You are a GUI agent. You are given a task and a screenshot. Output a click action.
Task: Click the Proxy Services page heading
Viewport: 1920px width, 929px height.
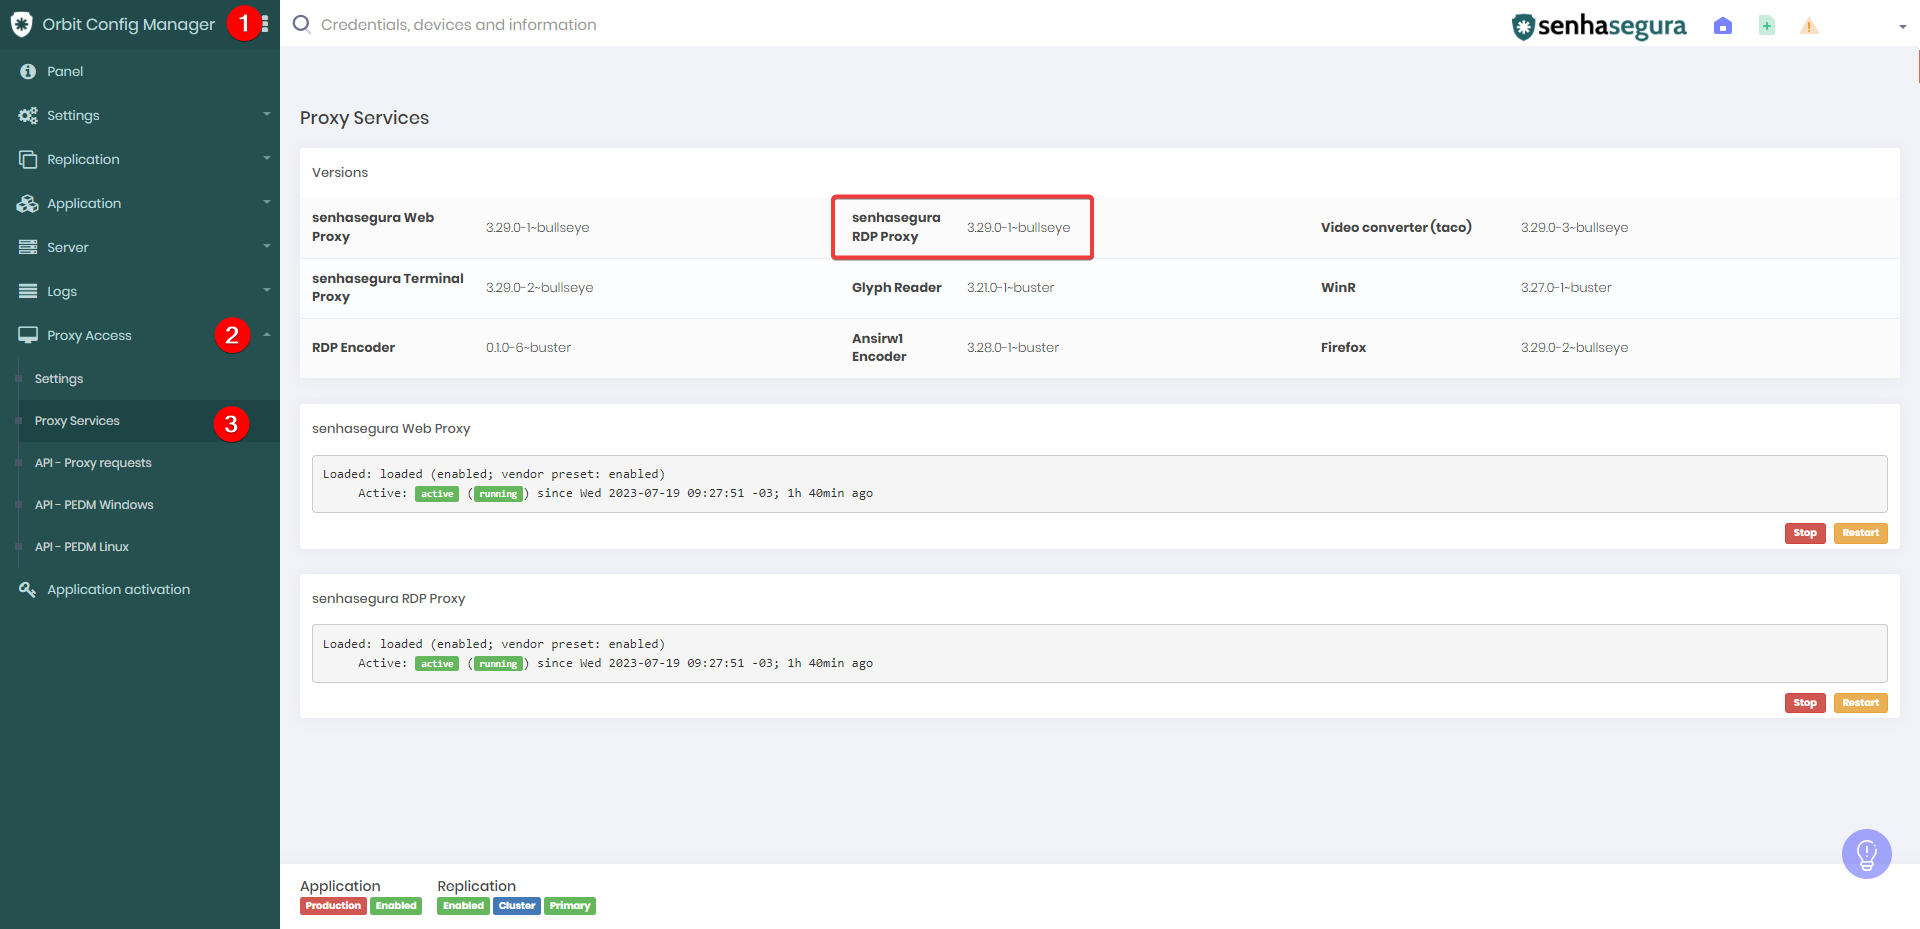pos(364,118)
